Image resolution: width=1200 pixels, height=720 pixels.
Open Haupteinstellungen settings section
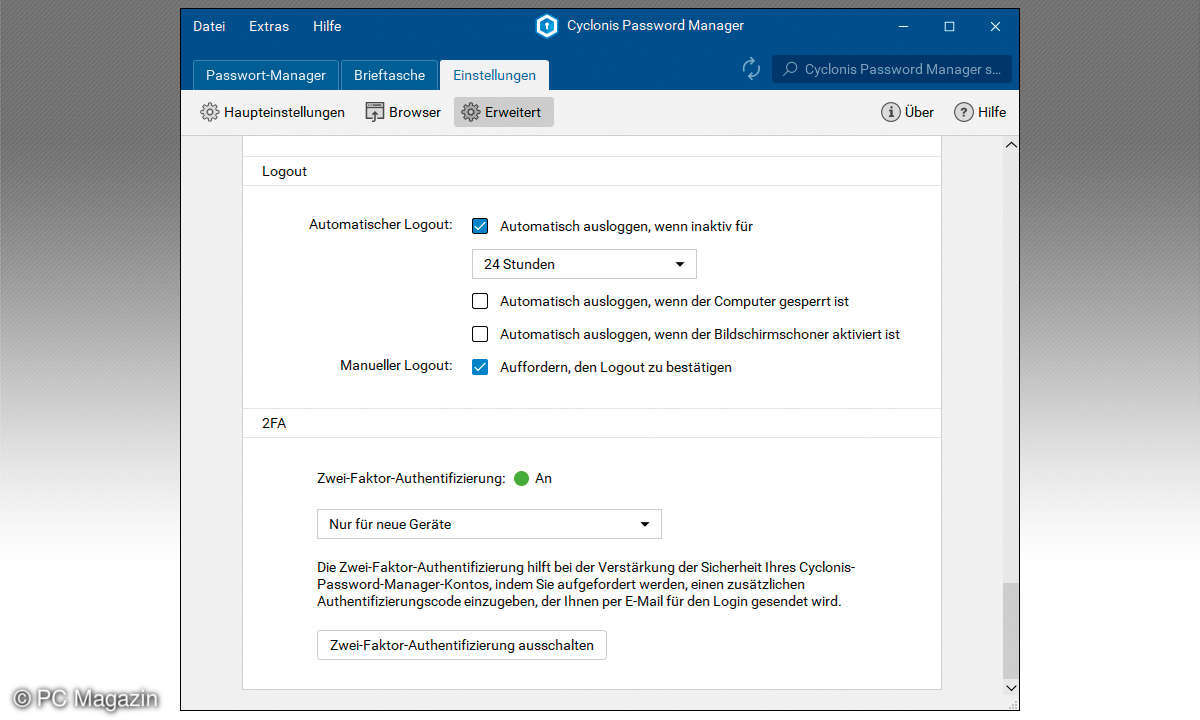273,112
